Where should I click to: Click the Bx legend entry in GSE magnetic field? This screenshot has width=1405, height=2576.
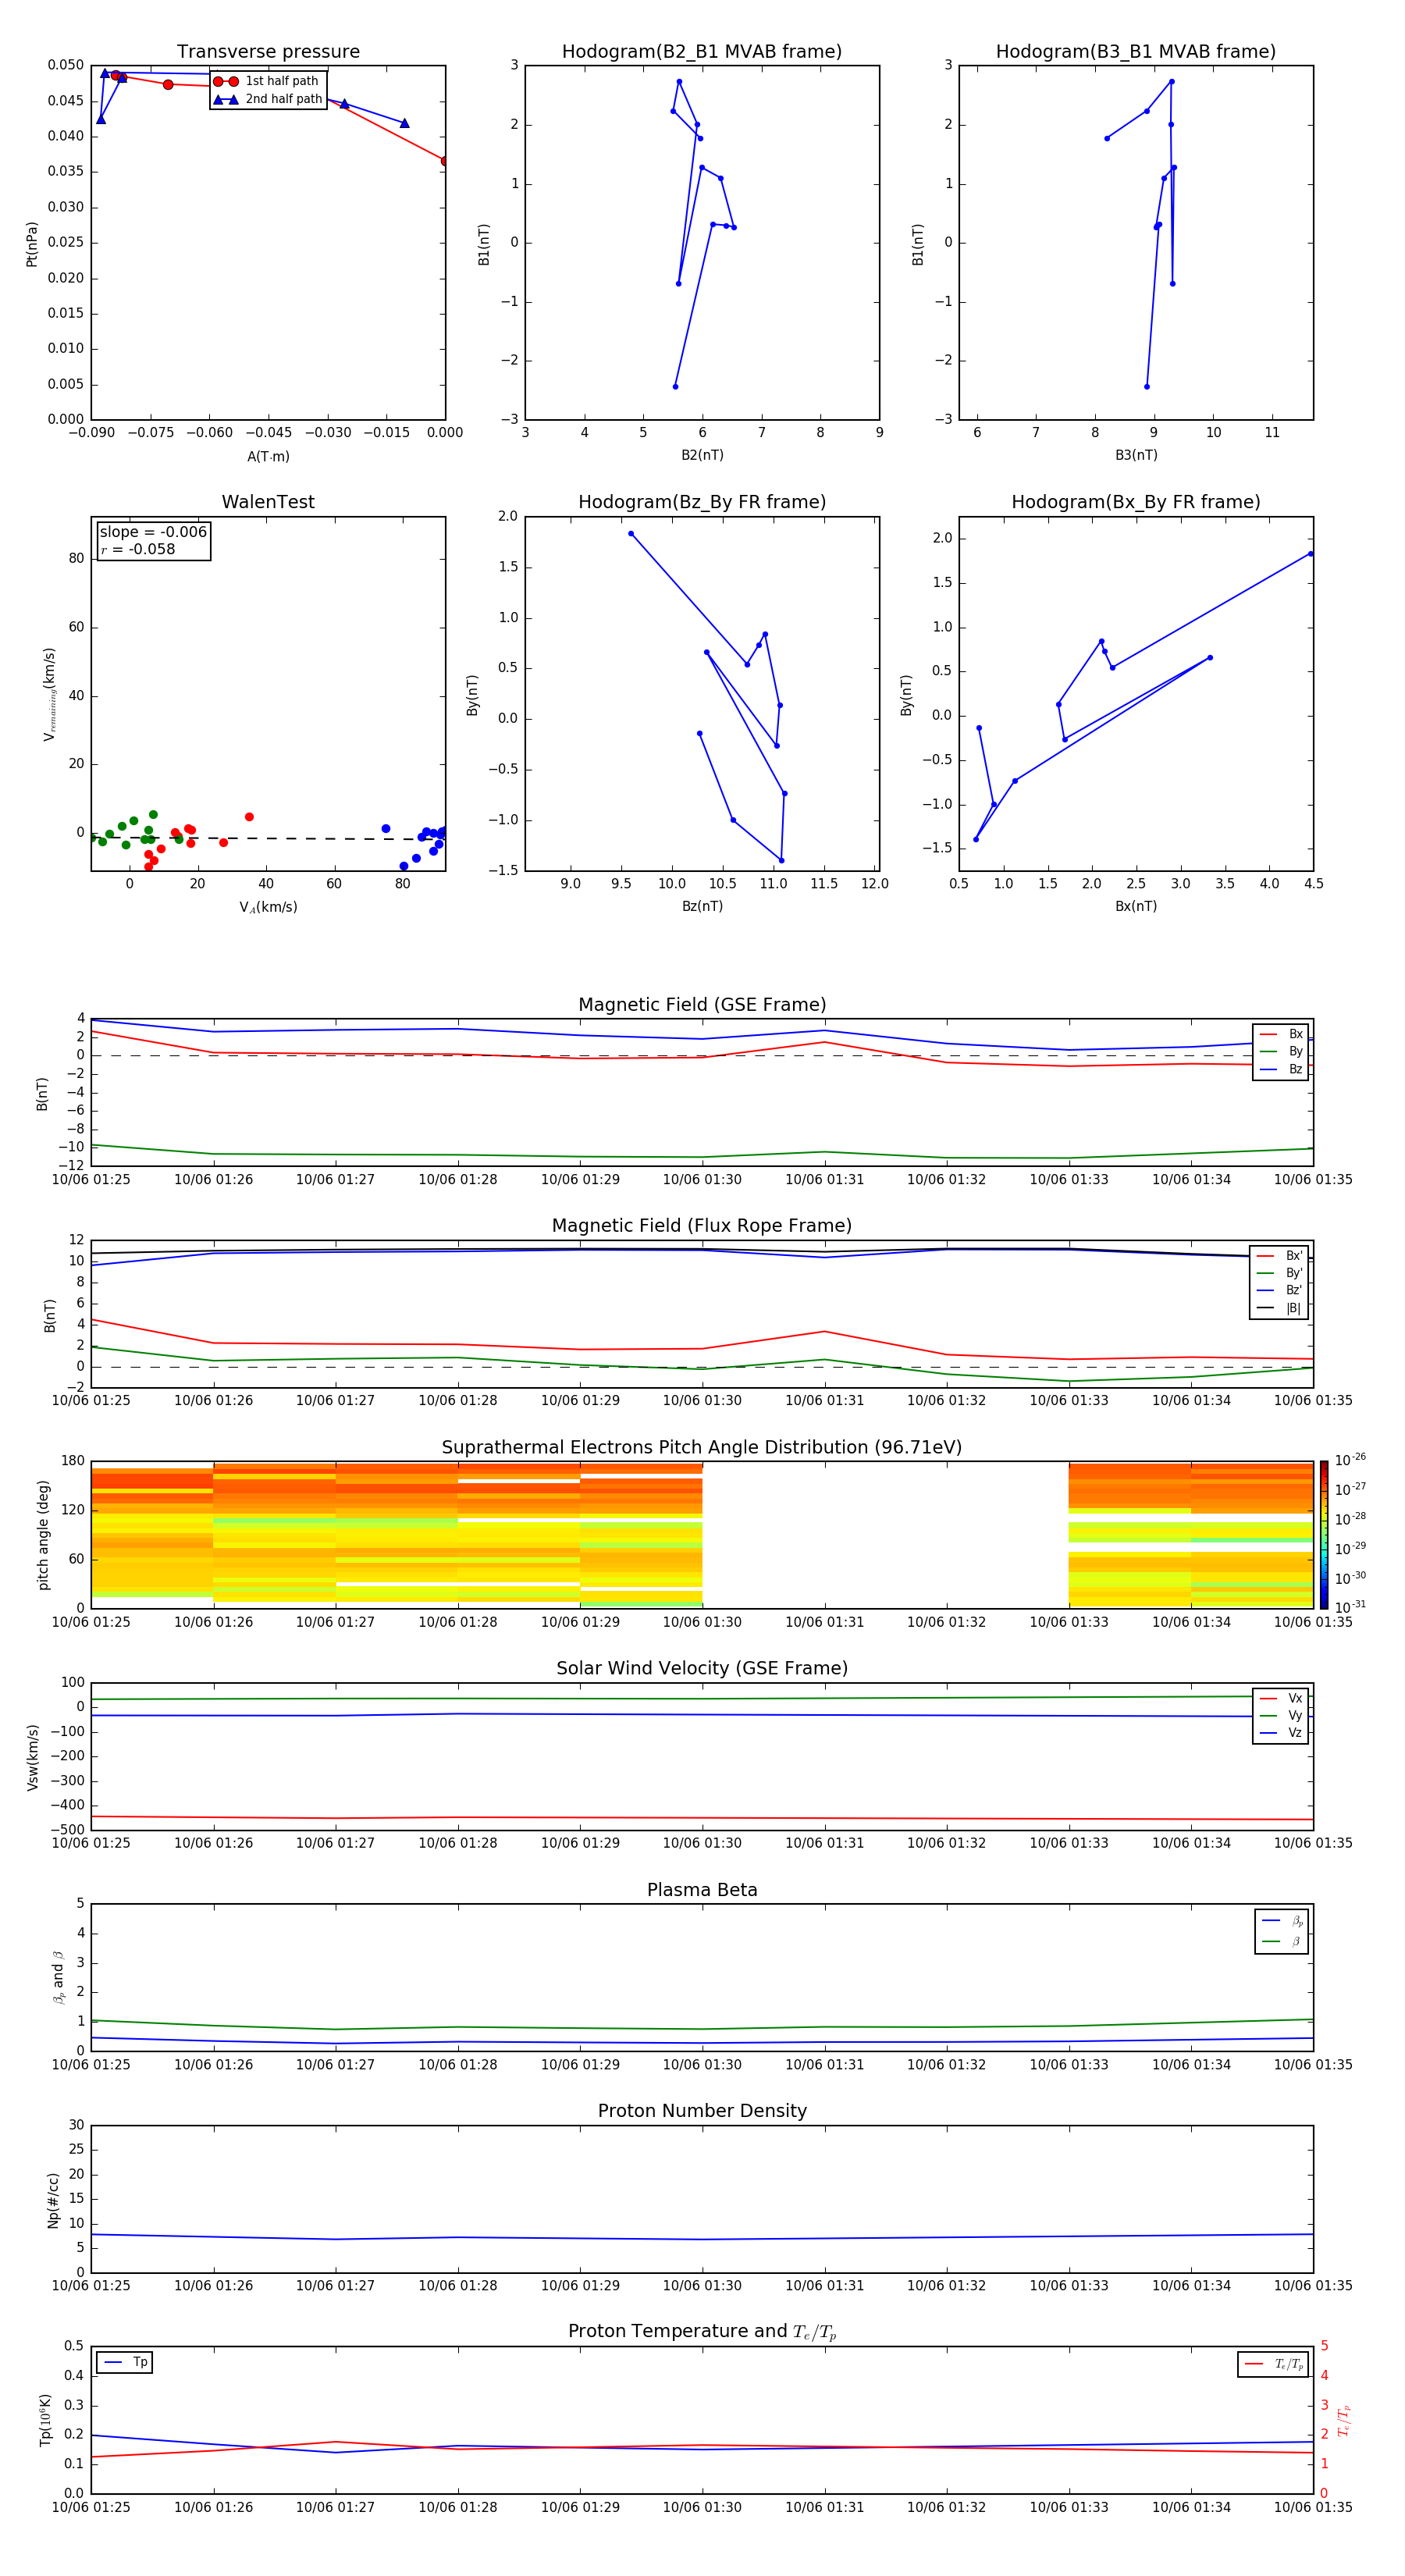point(1281,1034)
